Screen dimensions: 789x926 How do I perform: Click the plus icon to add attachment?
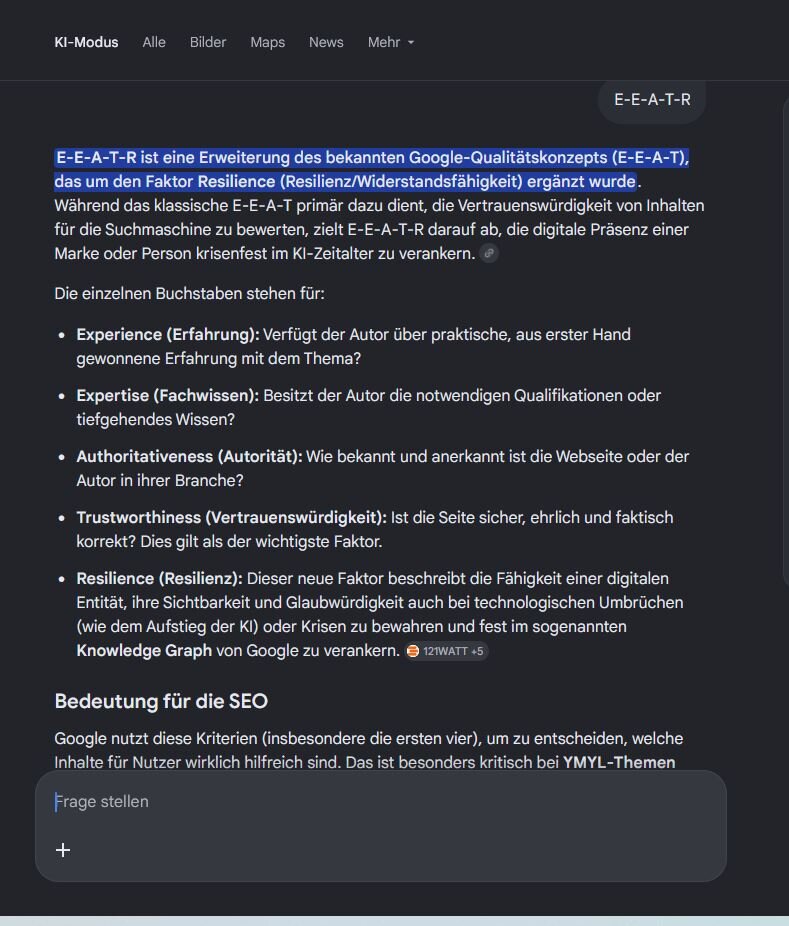coord(63,850)
